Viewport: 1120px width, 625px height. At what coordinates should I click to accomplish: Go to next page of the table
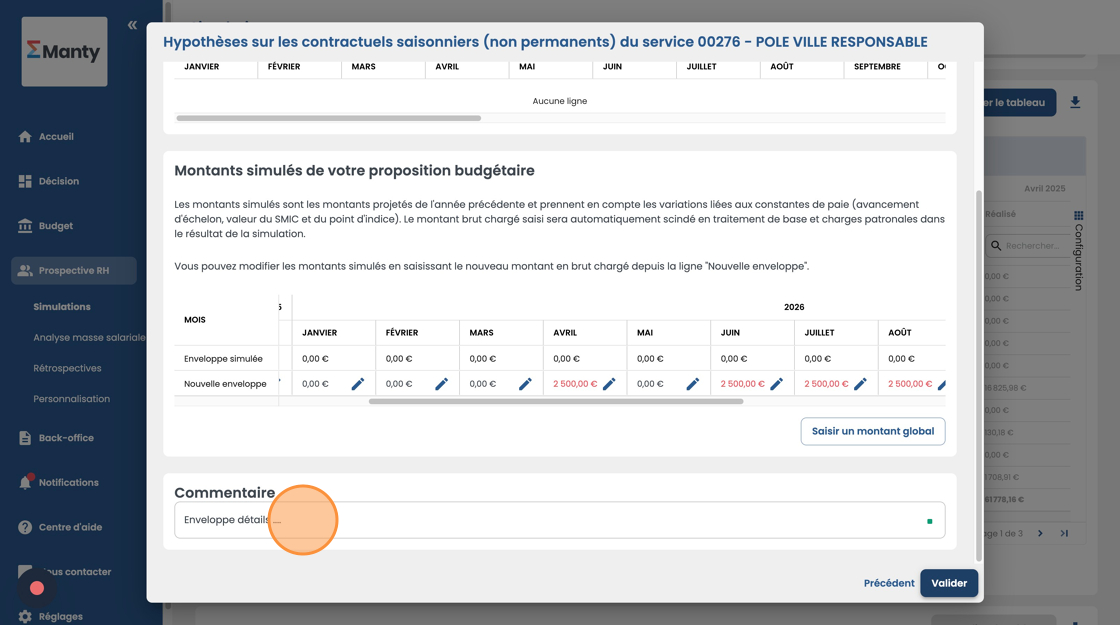[x=1040, y=533]
